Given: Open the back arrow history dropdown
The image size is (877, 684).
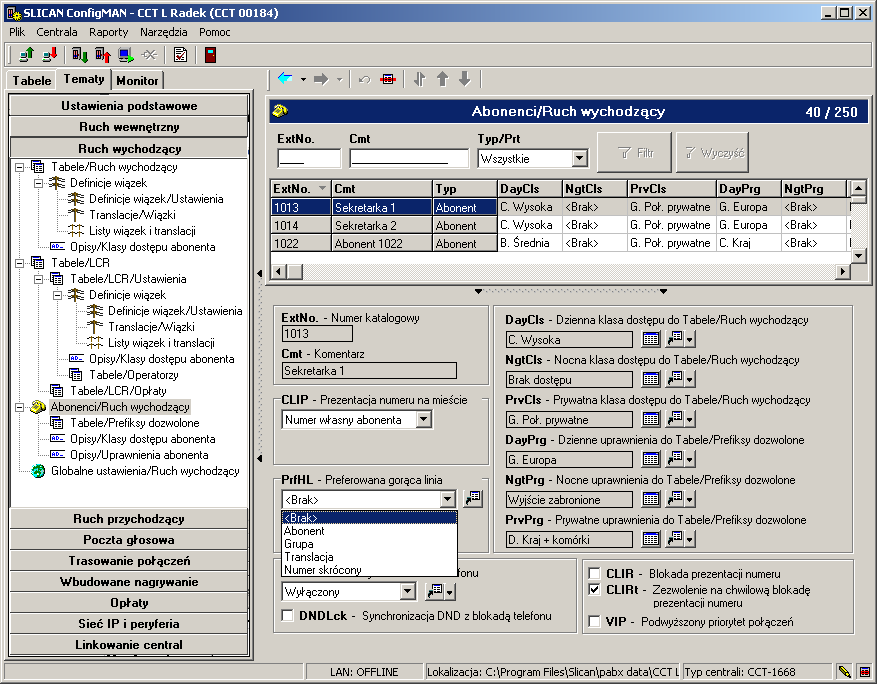Looking at the screenshot, I should coord(303,79).
